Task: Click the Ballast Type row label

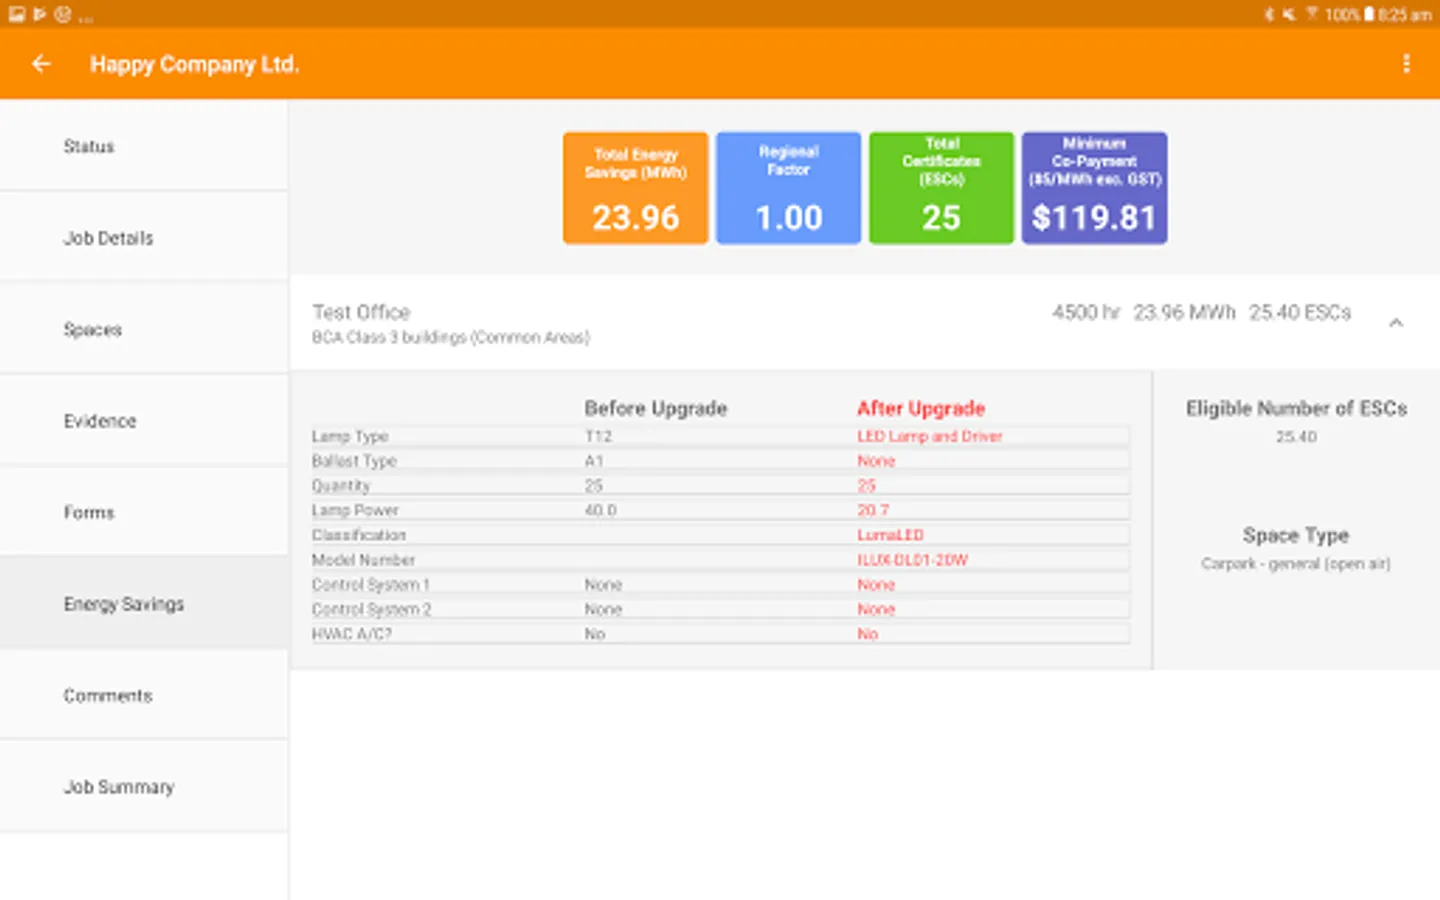Action: (x=354, y=461)
